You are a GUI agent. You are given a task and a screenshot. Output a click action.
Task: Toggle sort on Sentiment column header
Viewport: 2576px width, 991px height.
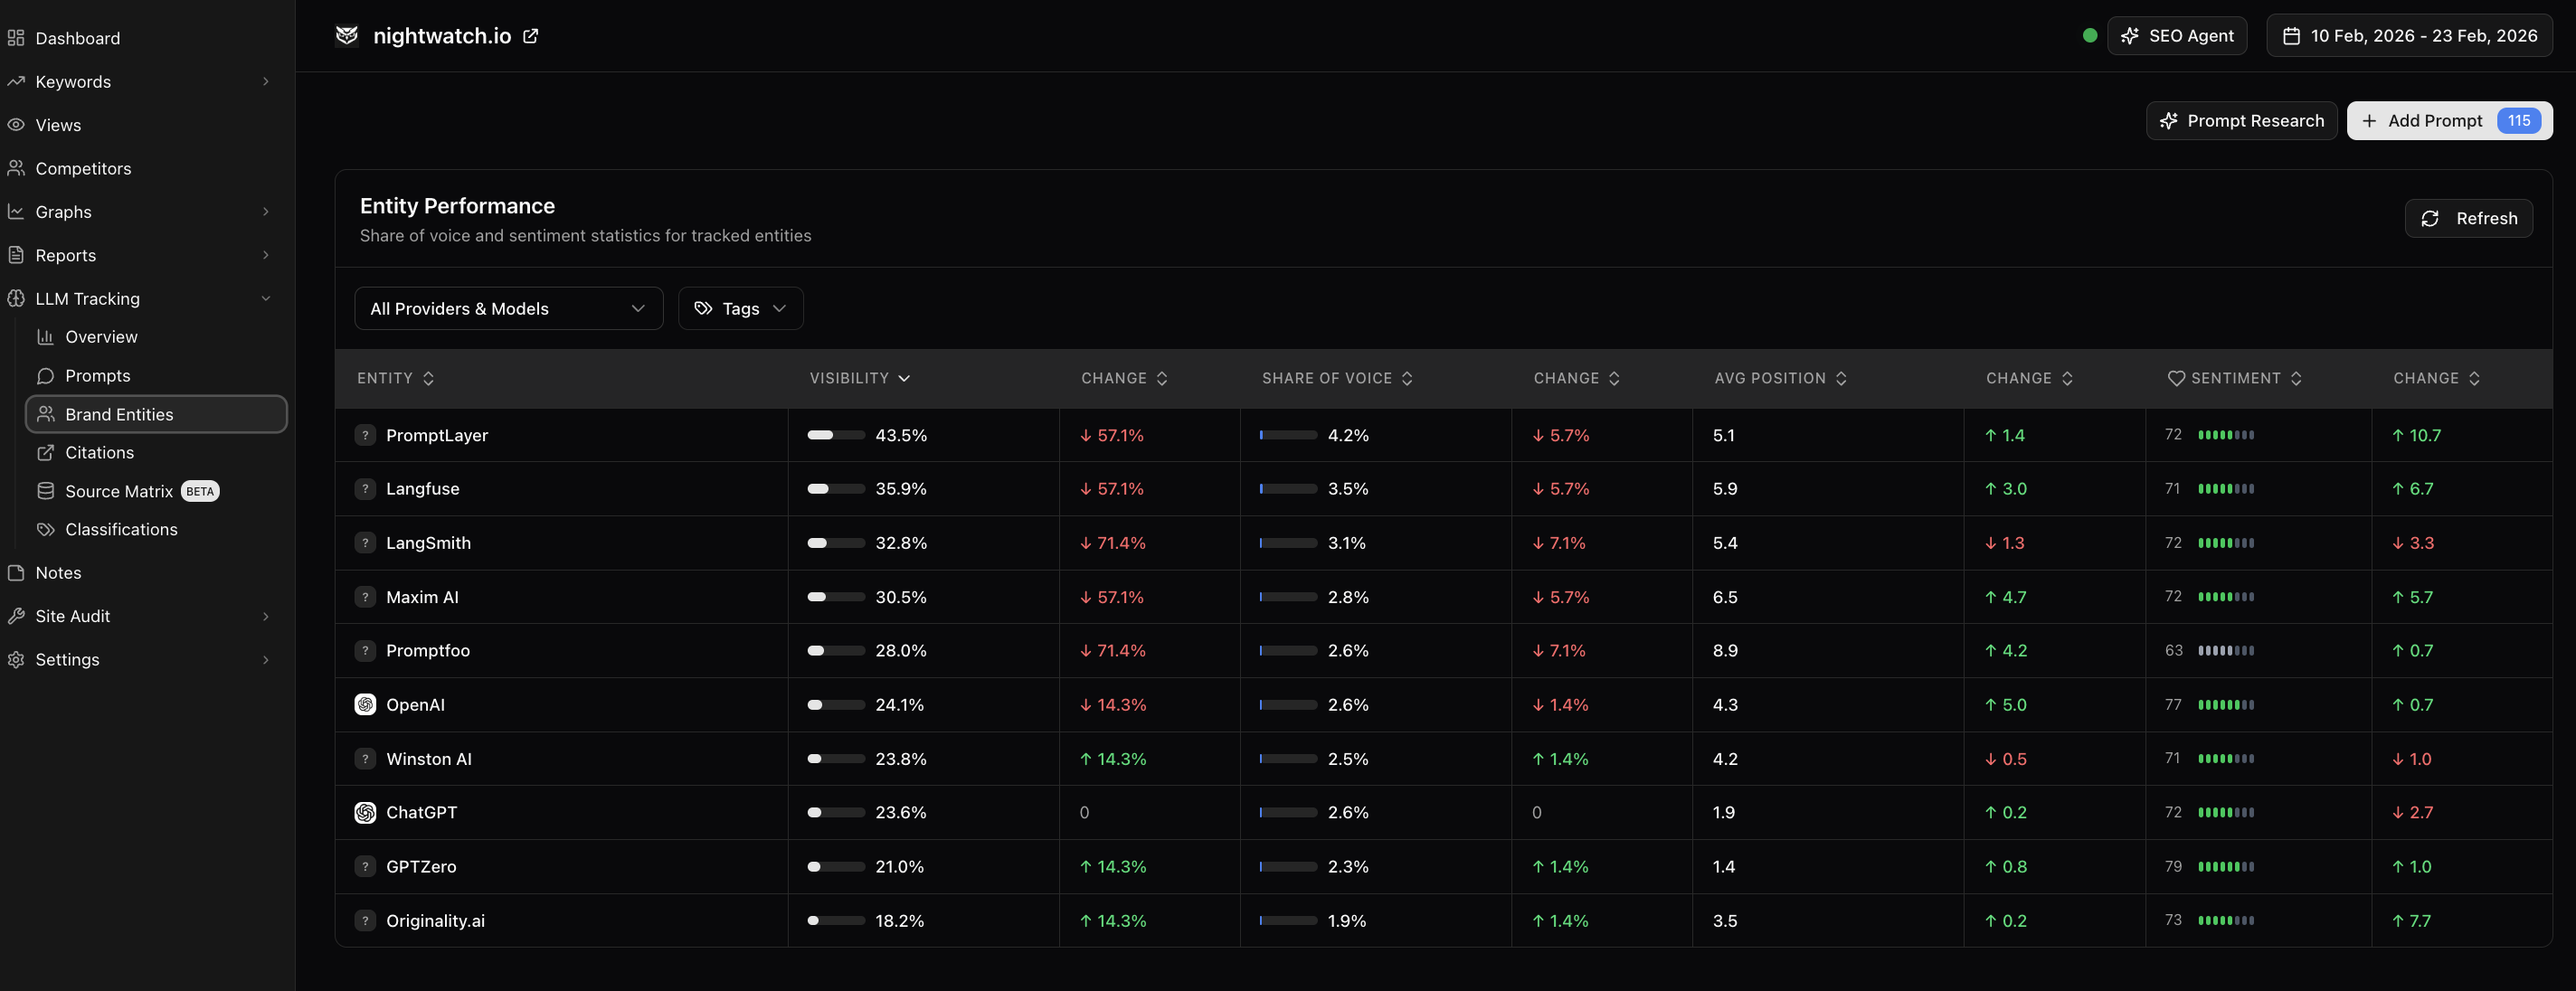[x=2234, y=378]
